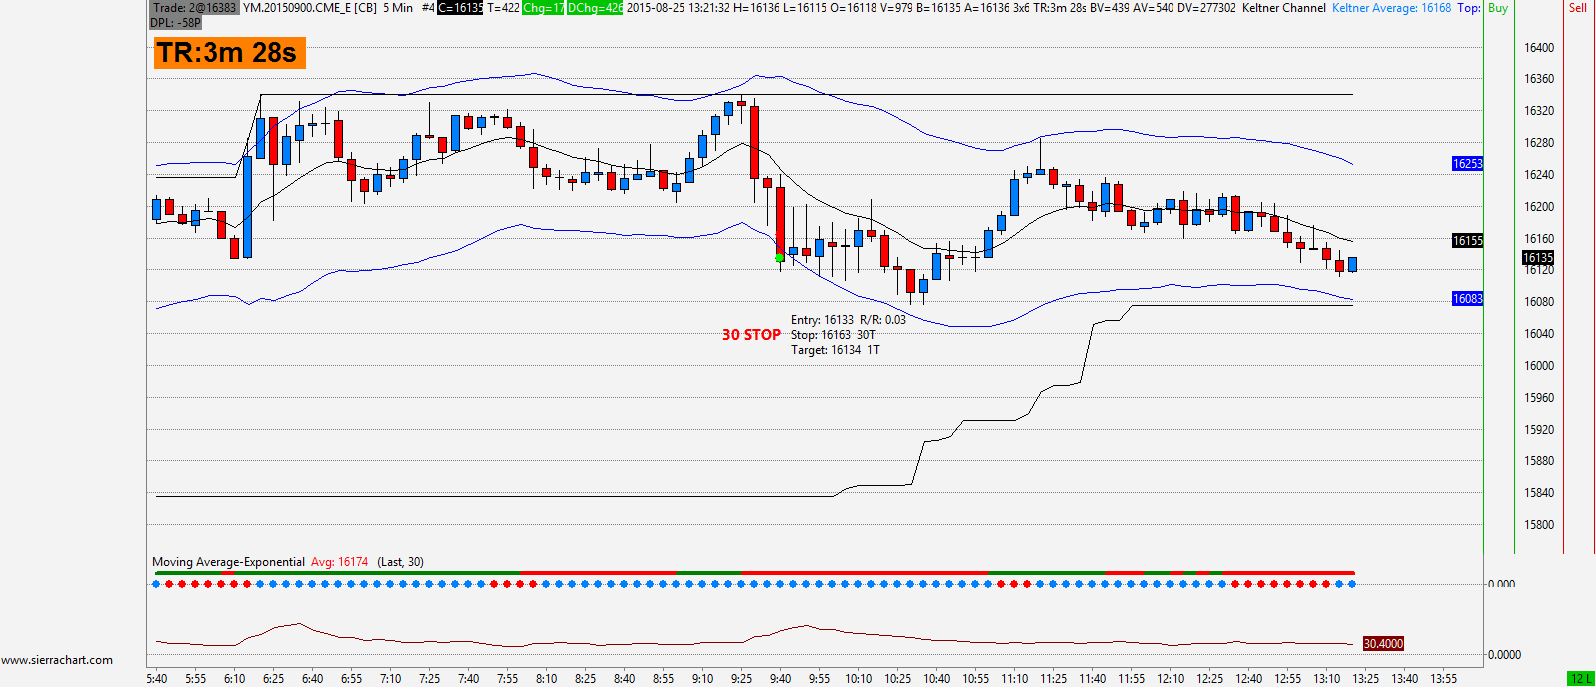Click the 13:10 time axis label
The image size is (1596, 687).
click(x=1326, y=679)
